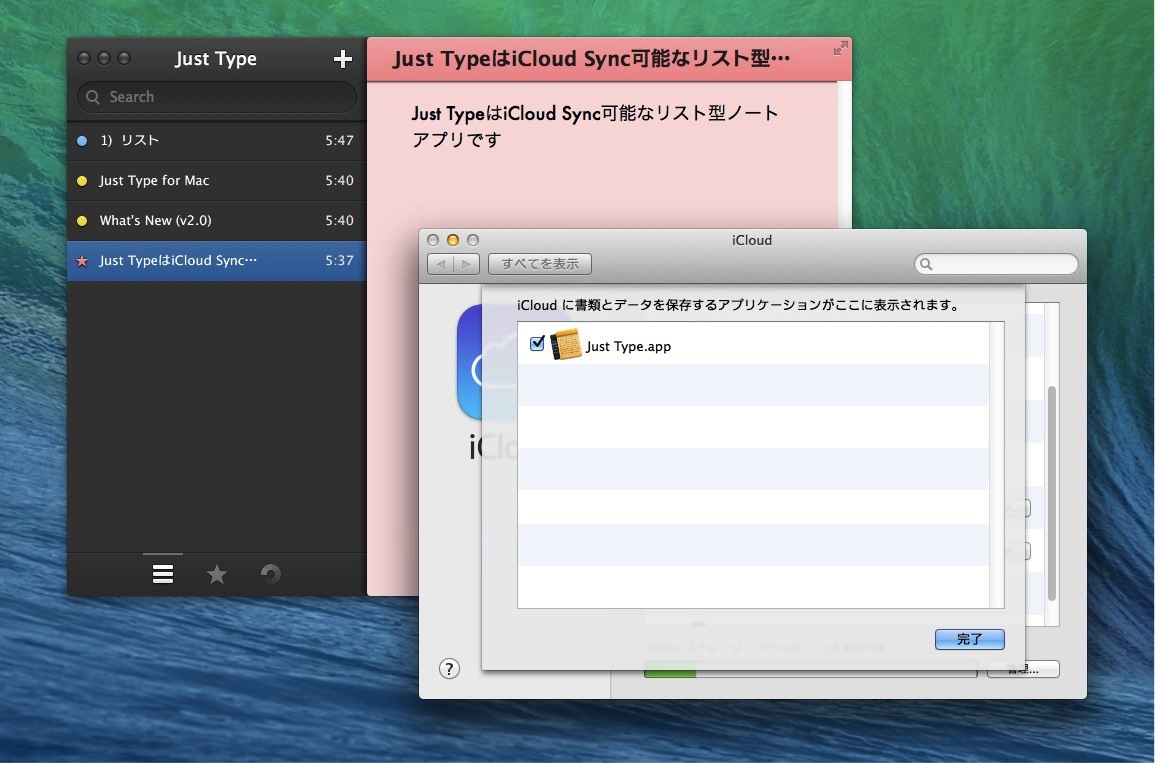Click the iCloud sheet description text
Image resolution: width=1155 pixels, height=763 pixels.
[740, 305]
